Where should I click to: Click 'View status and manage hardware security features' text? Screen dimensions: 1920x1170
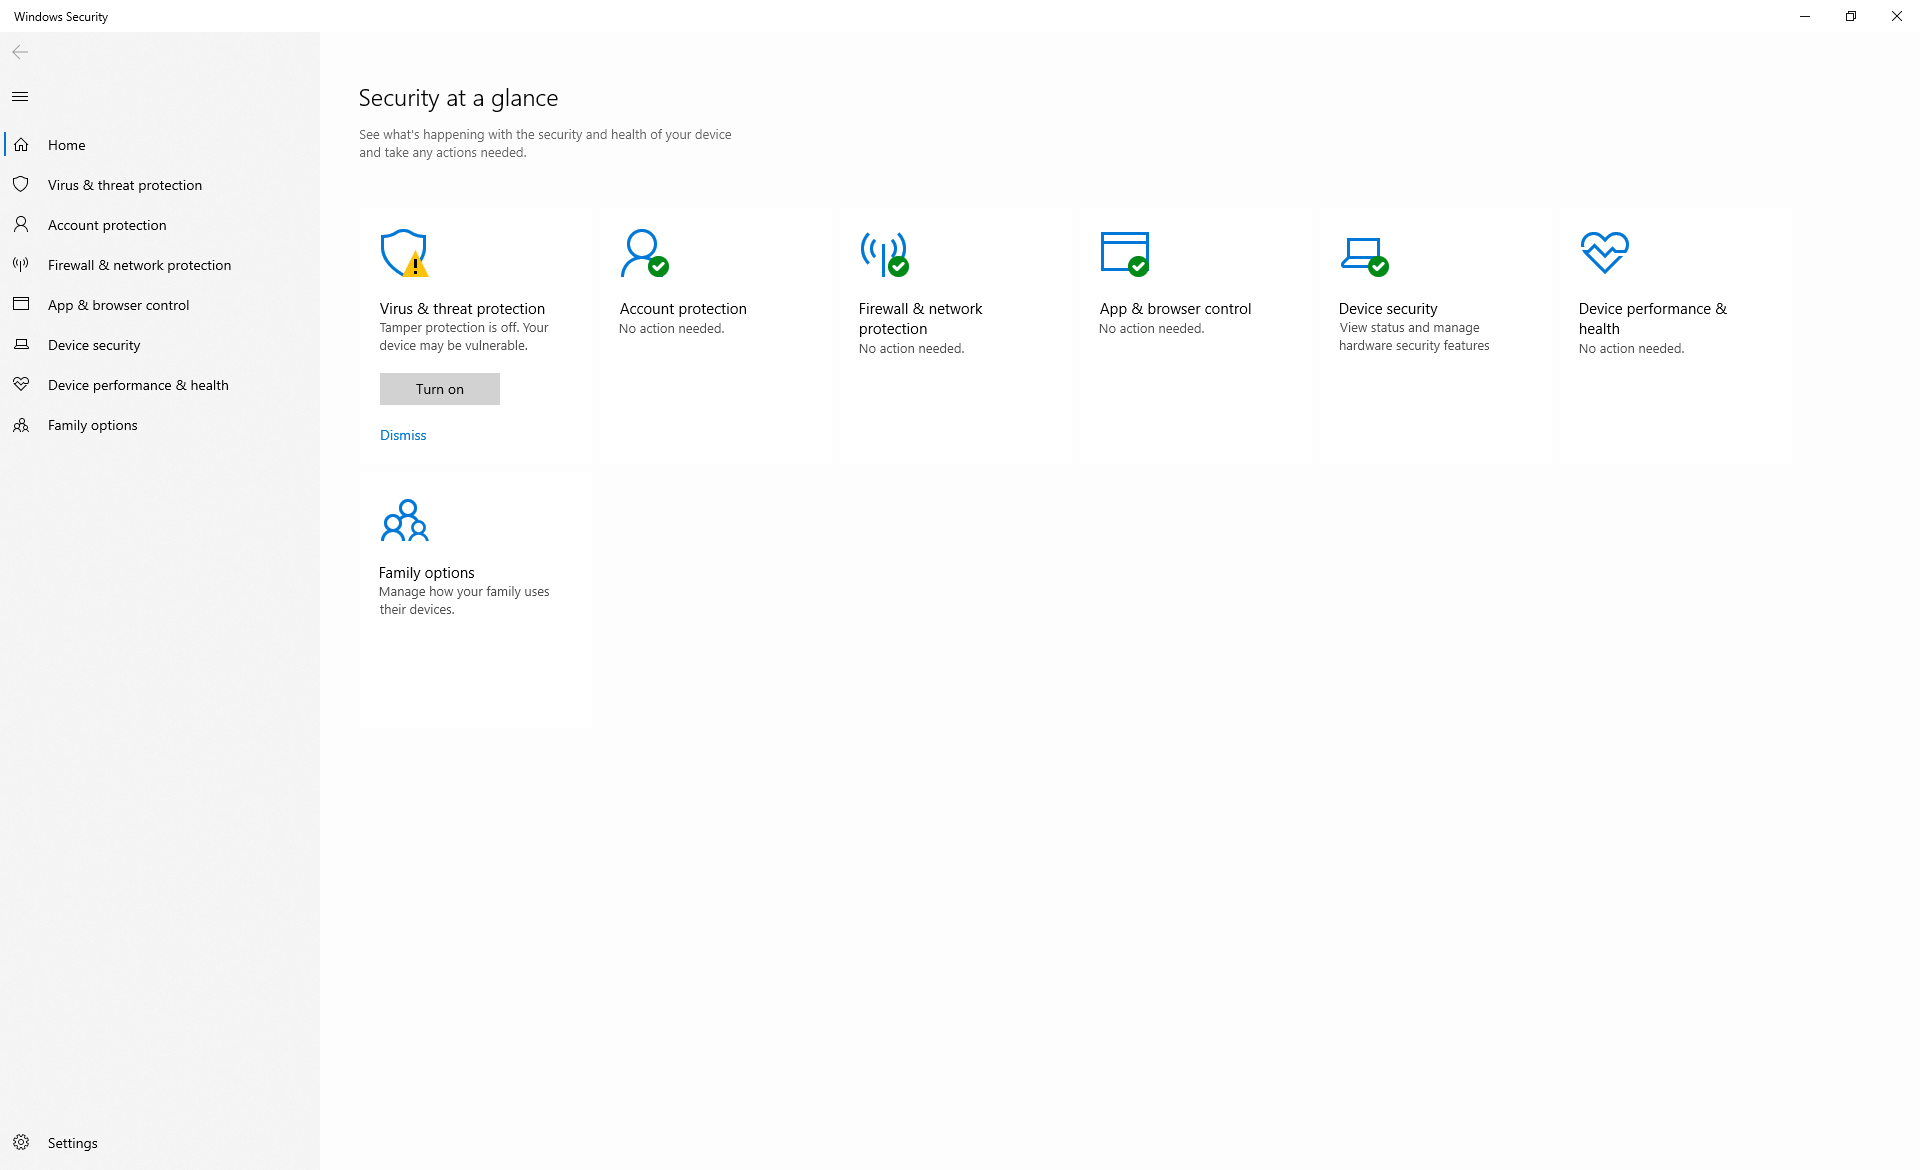coord(1414,337)
